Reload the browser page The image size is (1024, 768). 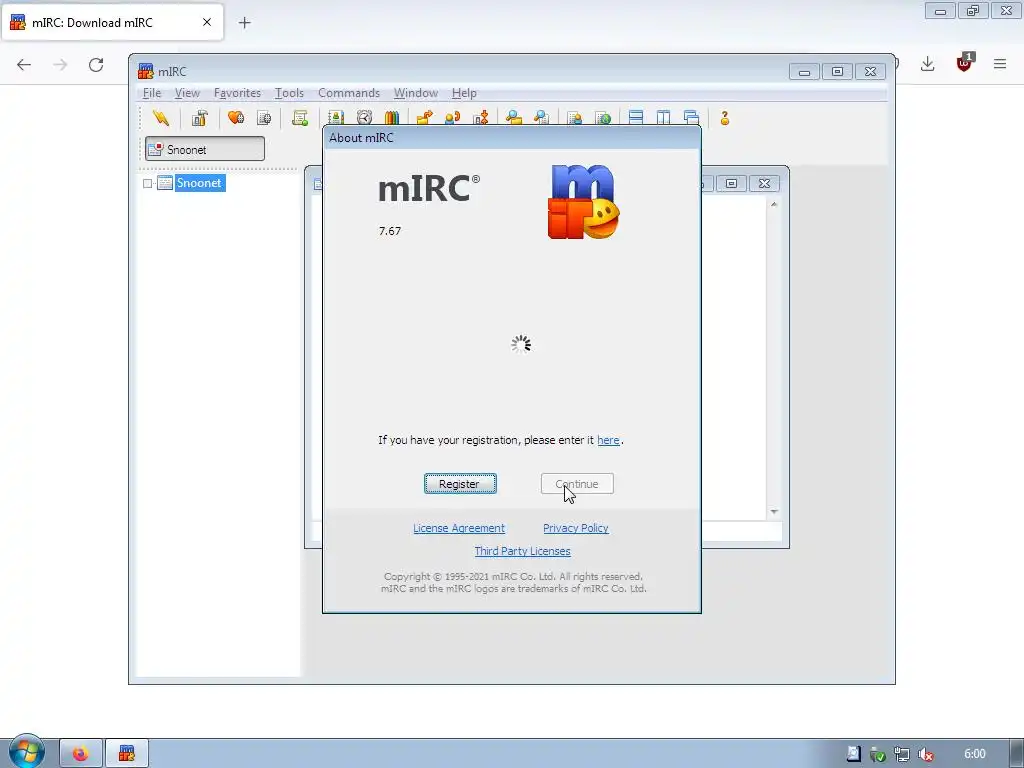pyautogui.click(x=96, y=64)
